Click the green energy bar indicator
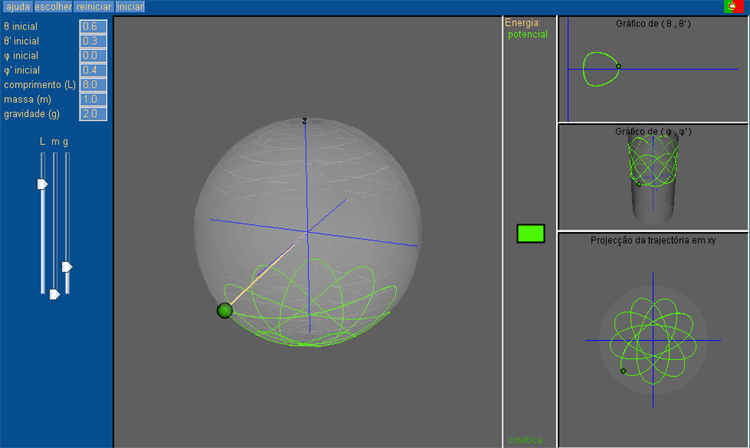 (x=530, y=233)
